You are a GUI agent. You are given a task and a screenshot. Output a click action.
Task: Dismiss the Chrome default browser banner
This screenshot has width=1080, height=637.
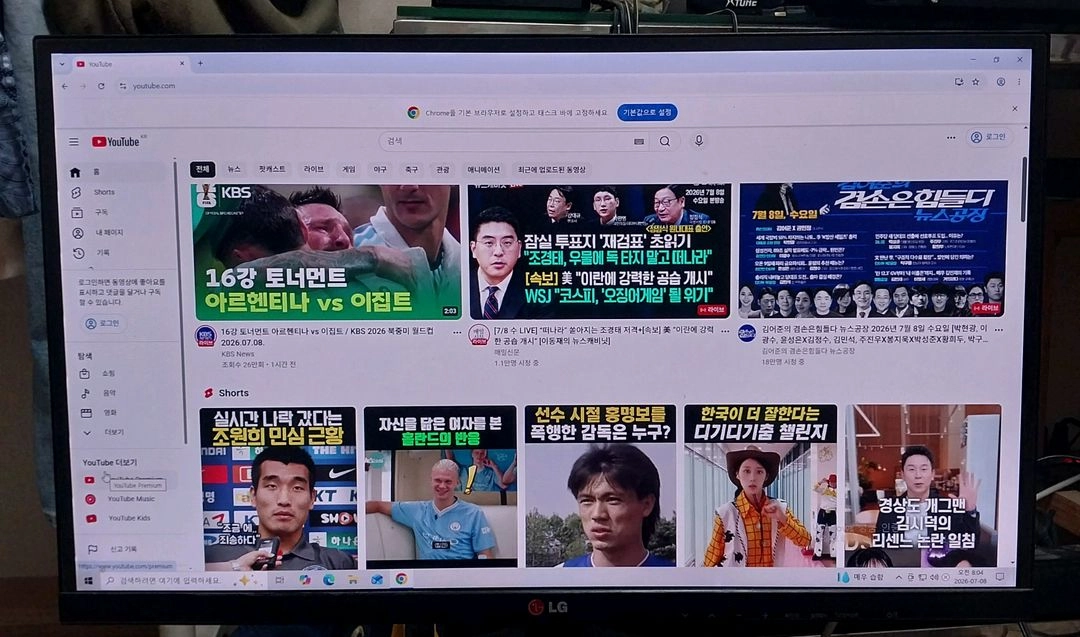[1015, 108]
